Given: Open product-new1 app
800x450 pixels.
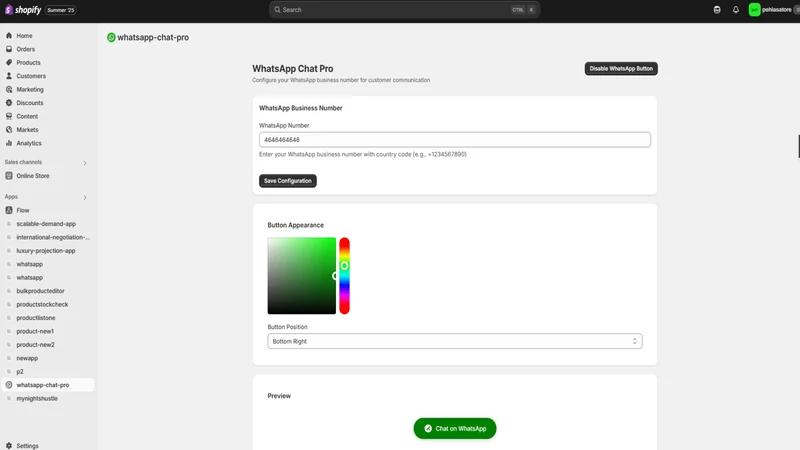Looking at the screenshot, I should click(35, 331).
